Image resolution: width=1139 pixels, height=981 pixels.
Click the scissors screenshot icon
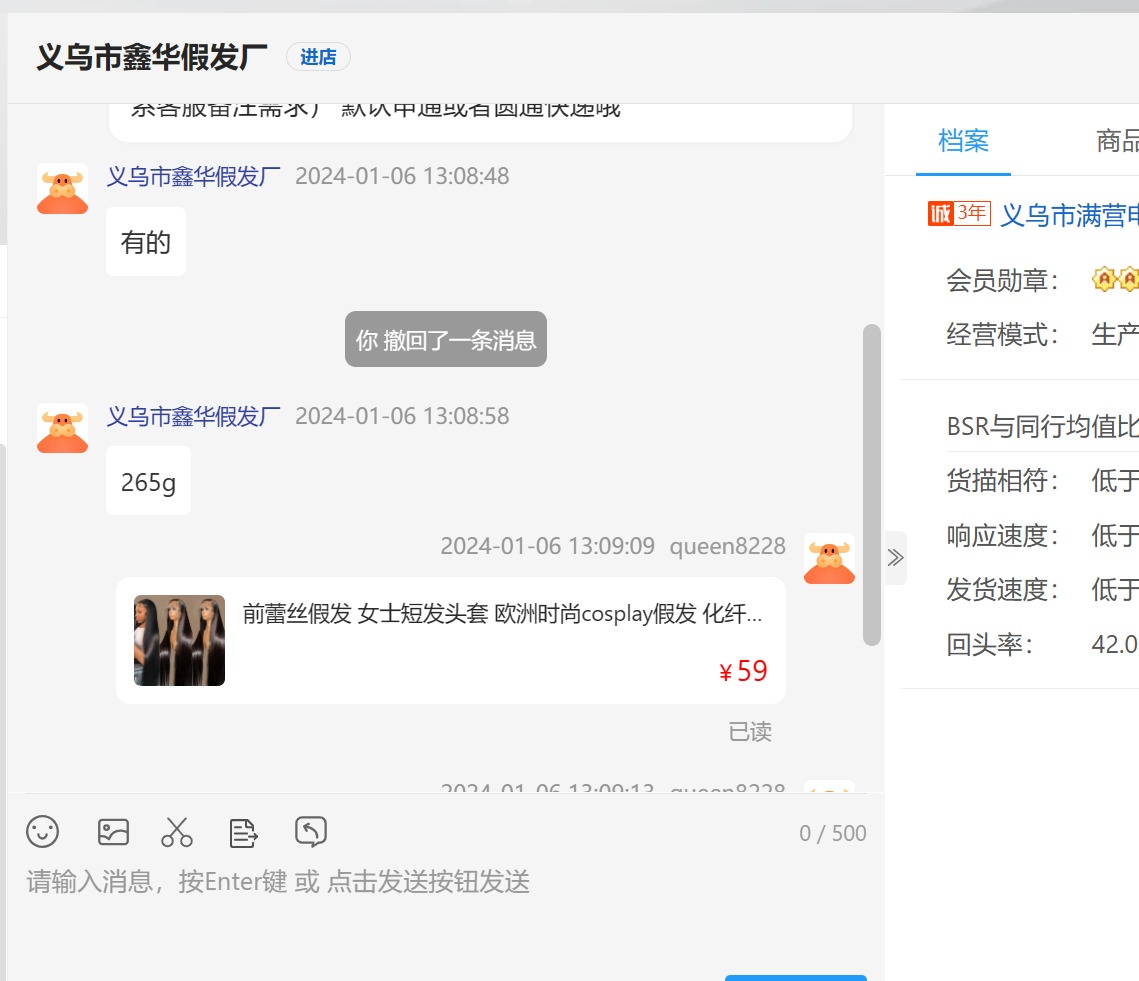point(177,832)
